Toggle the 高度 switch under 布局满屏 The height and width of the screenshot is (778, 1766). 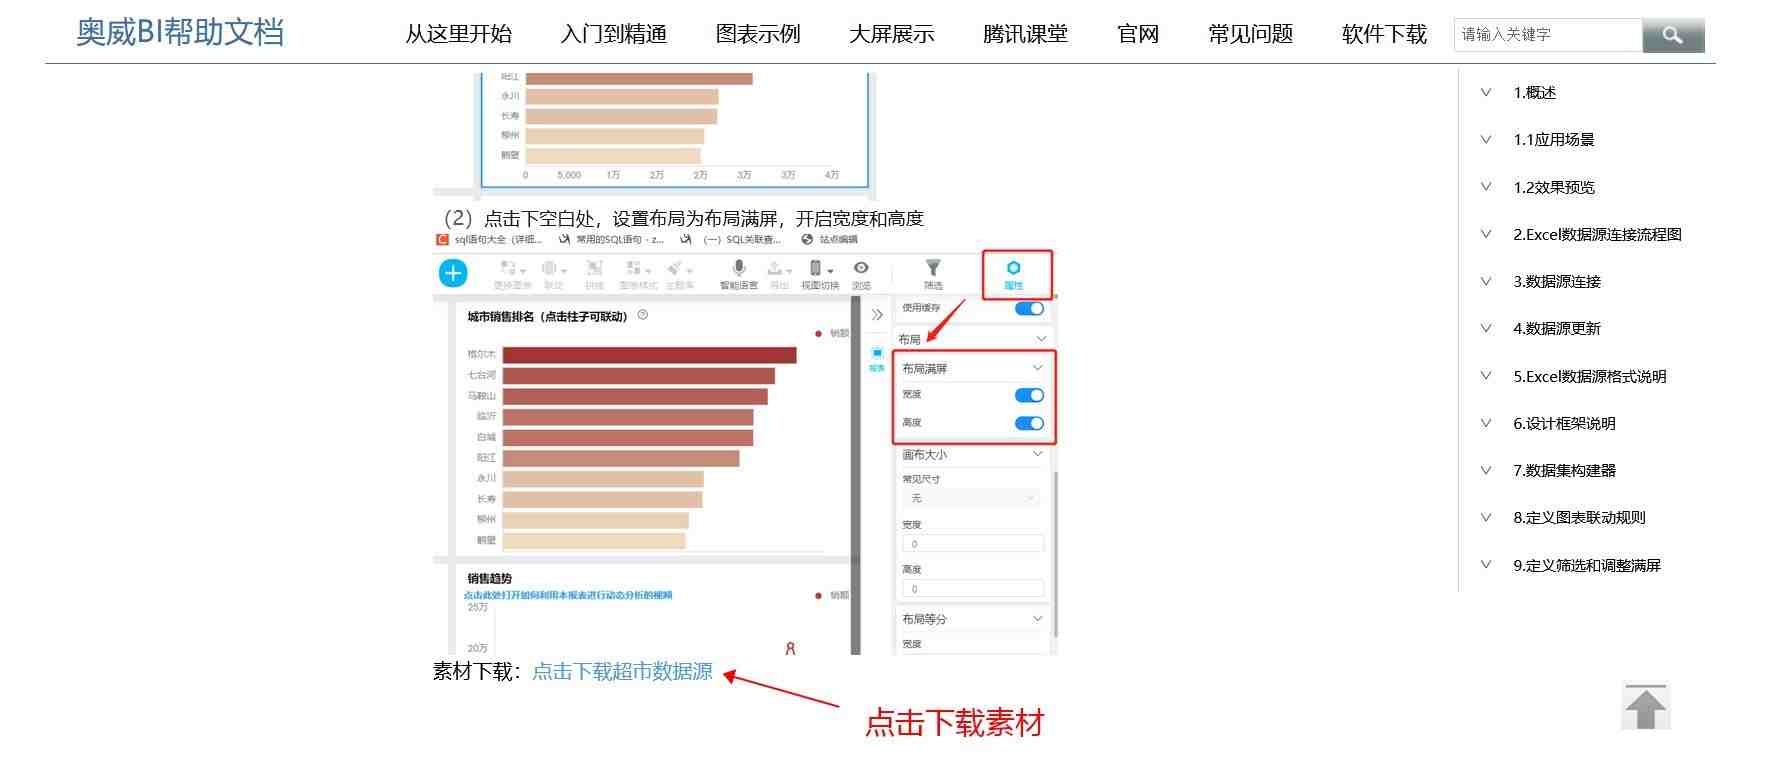(x=1029, y=423)
